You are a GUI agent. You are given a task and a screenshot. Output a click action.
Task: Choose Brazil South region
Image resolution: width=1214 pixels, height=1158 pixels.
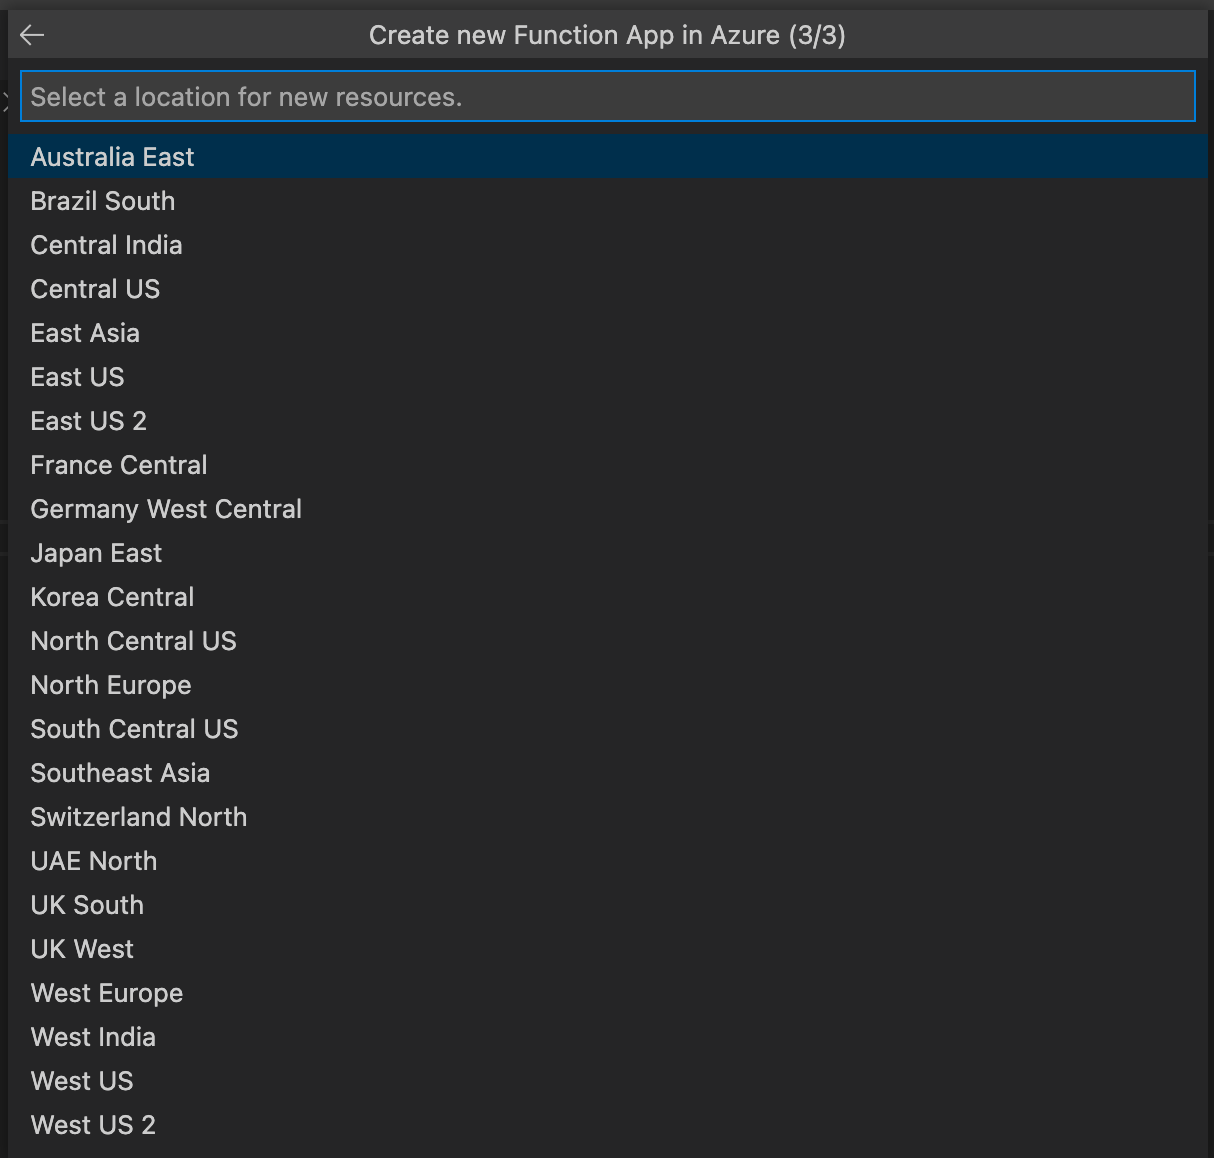[103, 201]
